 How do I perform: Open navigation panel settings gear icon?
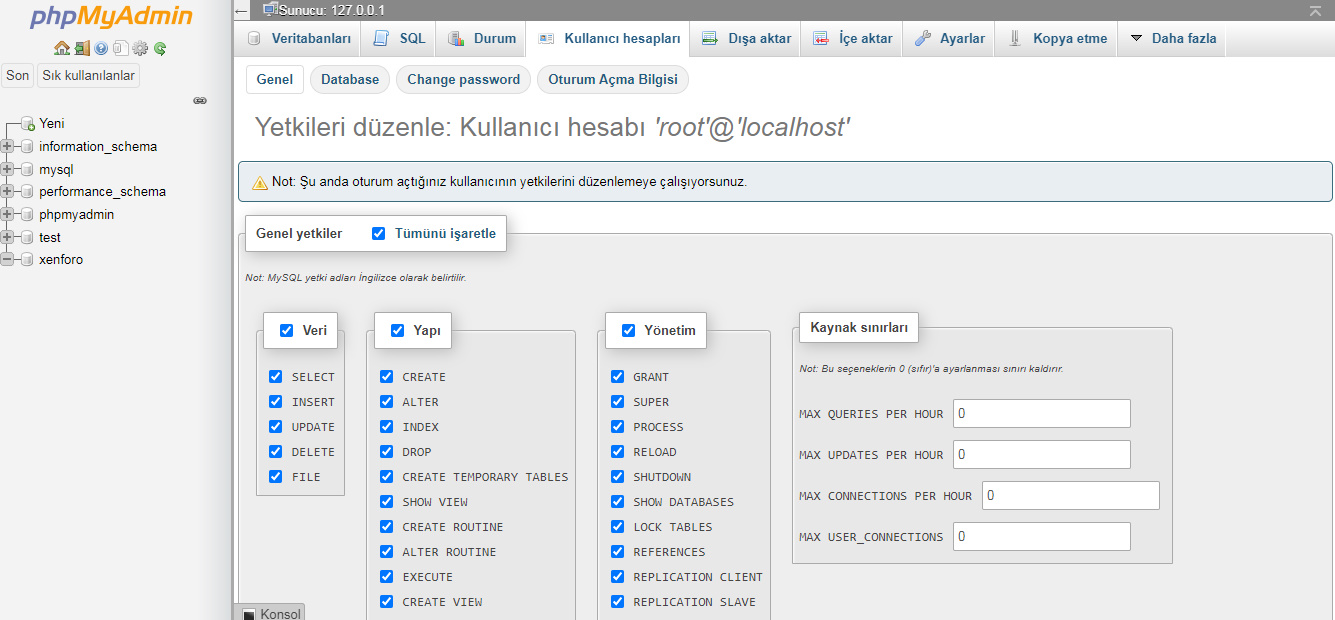[140, 48]
